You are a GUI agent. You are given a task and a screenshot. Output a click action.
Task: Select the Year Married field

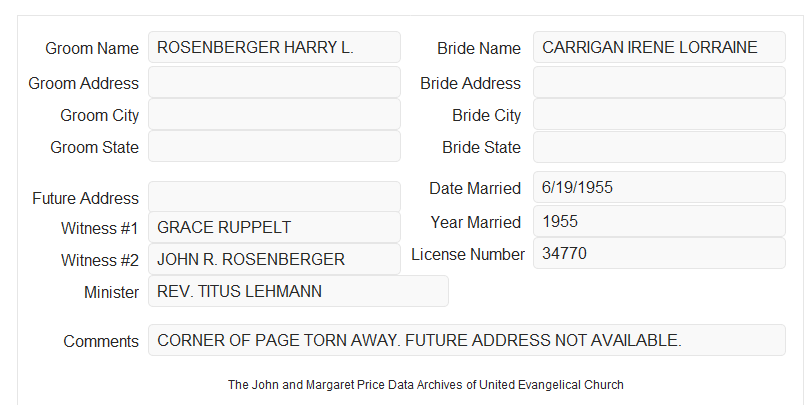pyautogui.click(x=659, y=221)
